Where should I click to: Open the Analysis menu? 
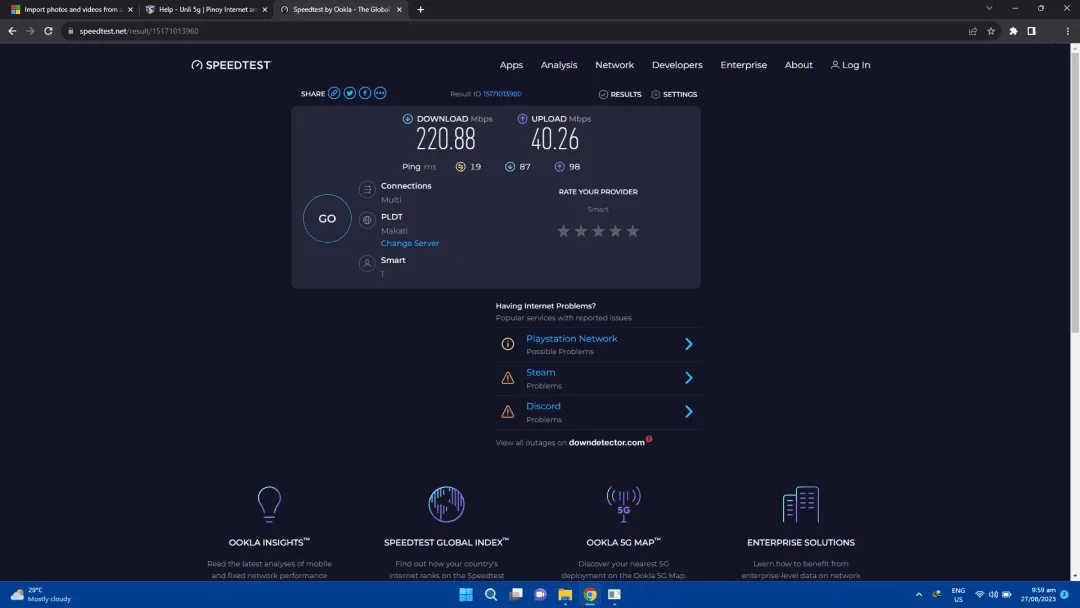pos(559,65)
